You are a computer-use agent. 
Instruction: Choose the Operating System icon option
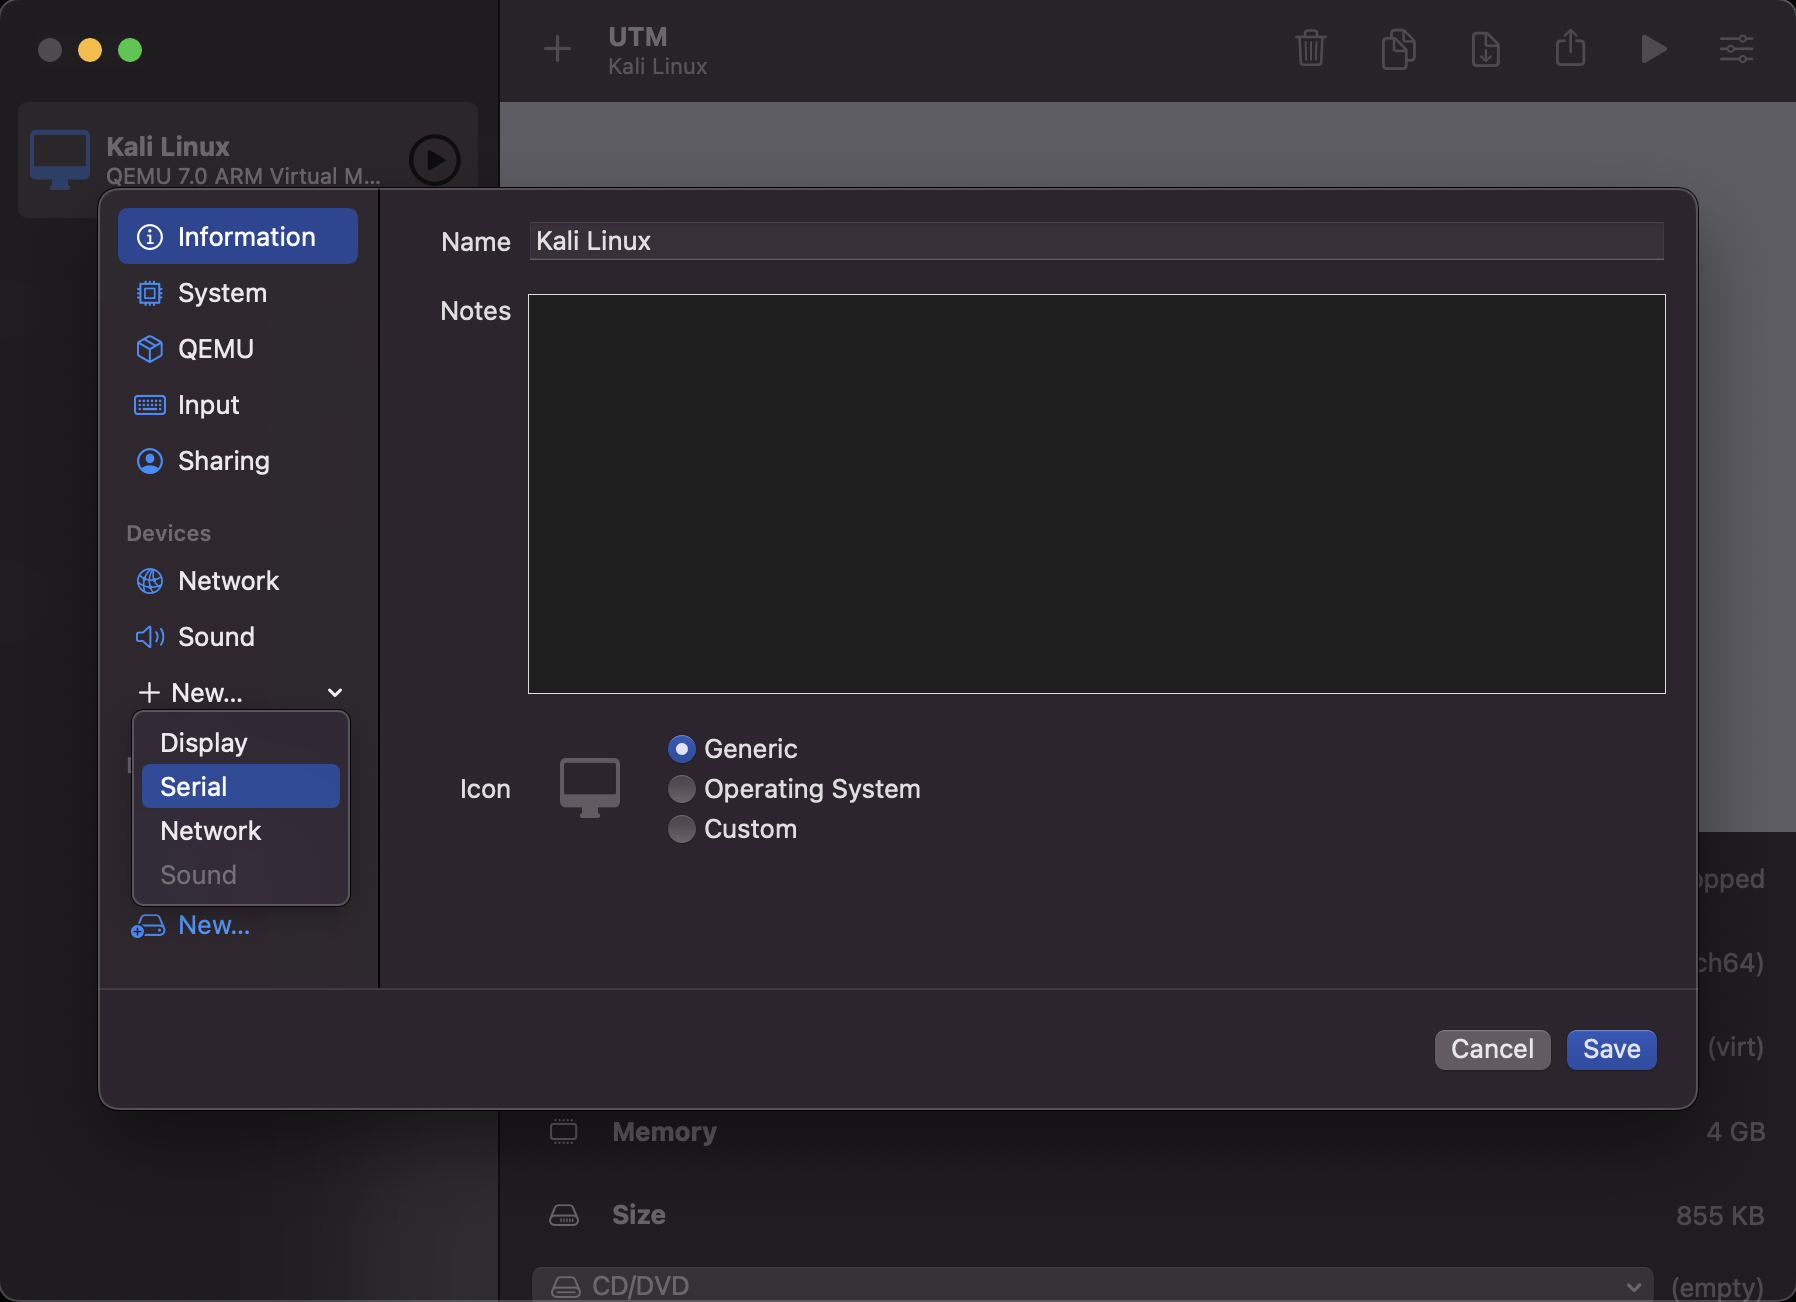[681, 788]
